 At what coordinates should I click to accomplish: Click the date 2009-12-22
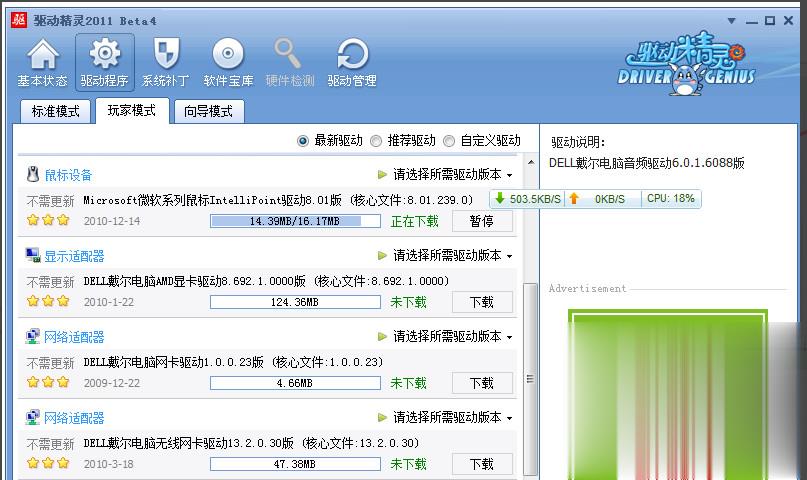[112, 383]
